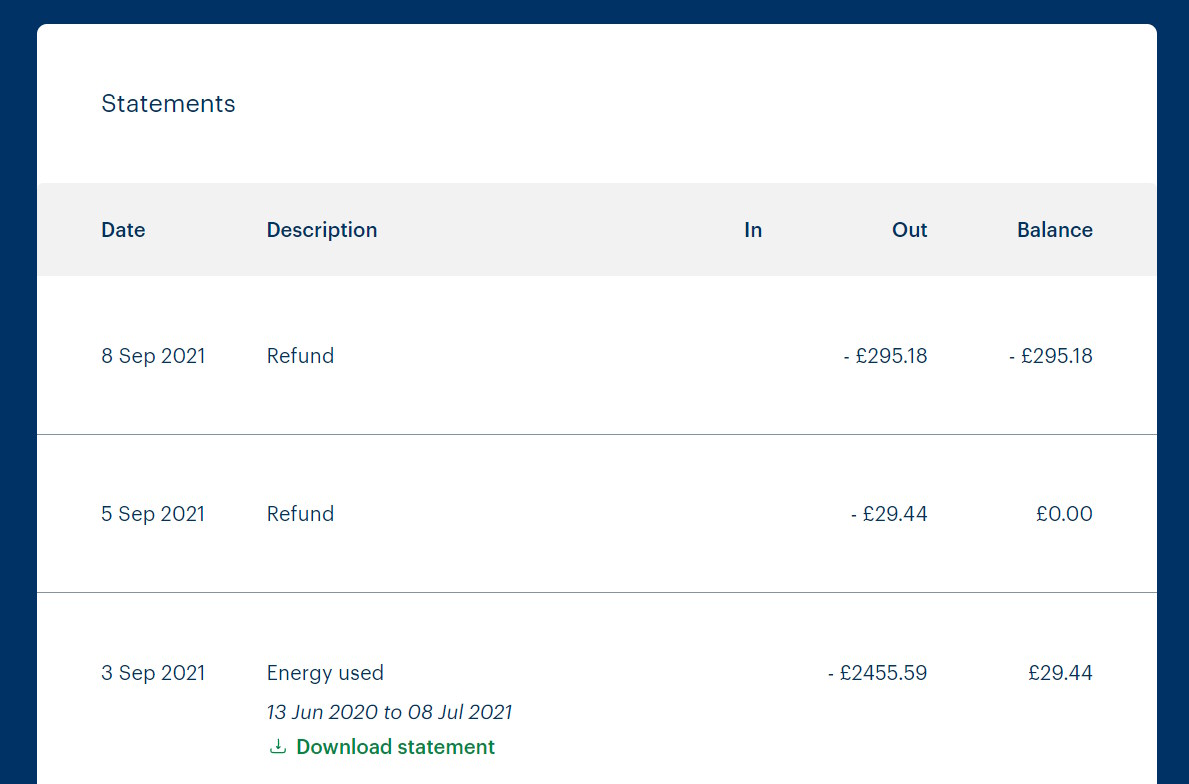Screen dimensions: 1189x784
Task: Click the Balance column header
Action: click(1055, 230)
